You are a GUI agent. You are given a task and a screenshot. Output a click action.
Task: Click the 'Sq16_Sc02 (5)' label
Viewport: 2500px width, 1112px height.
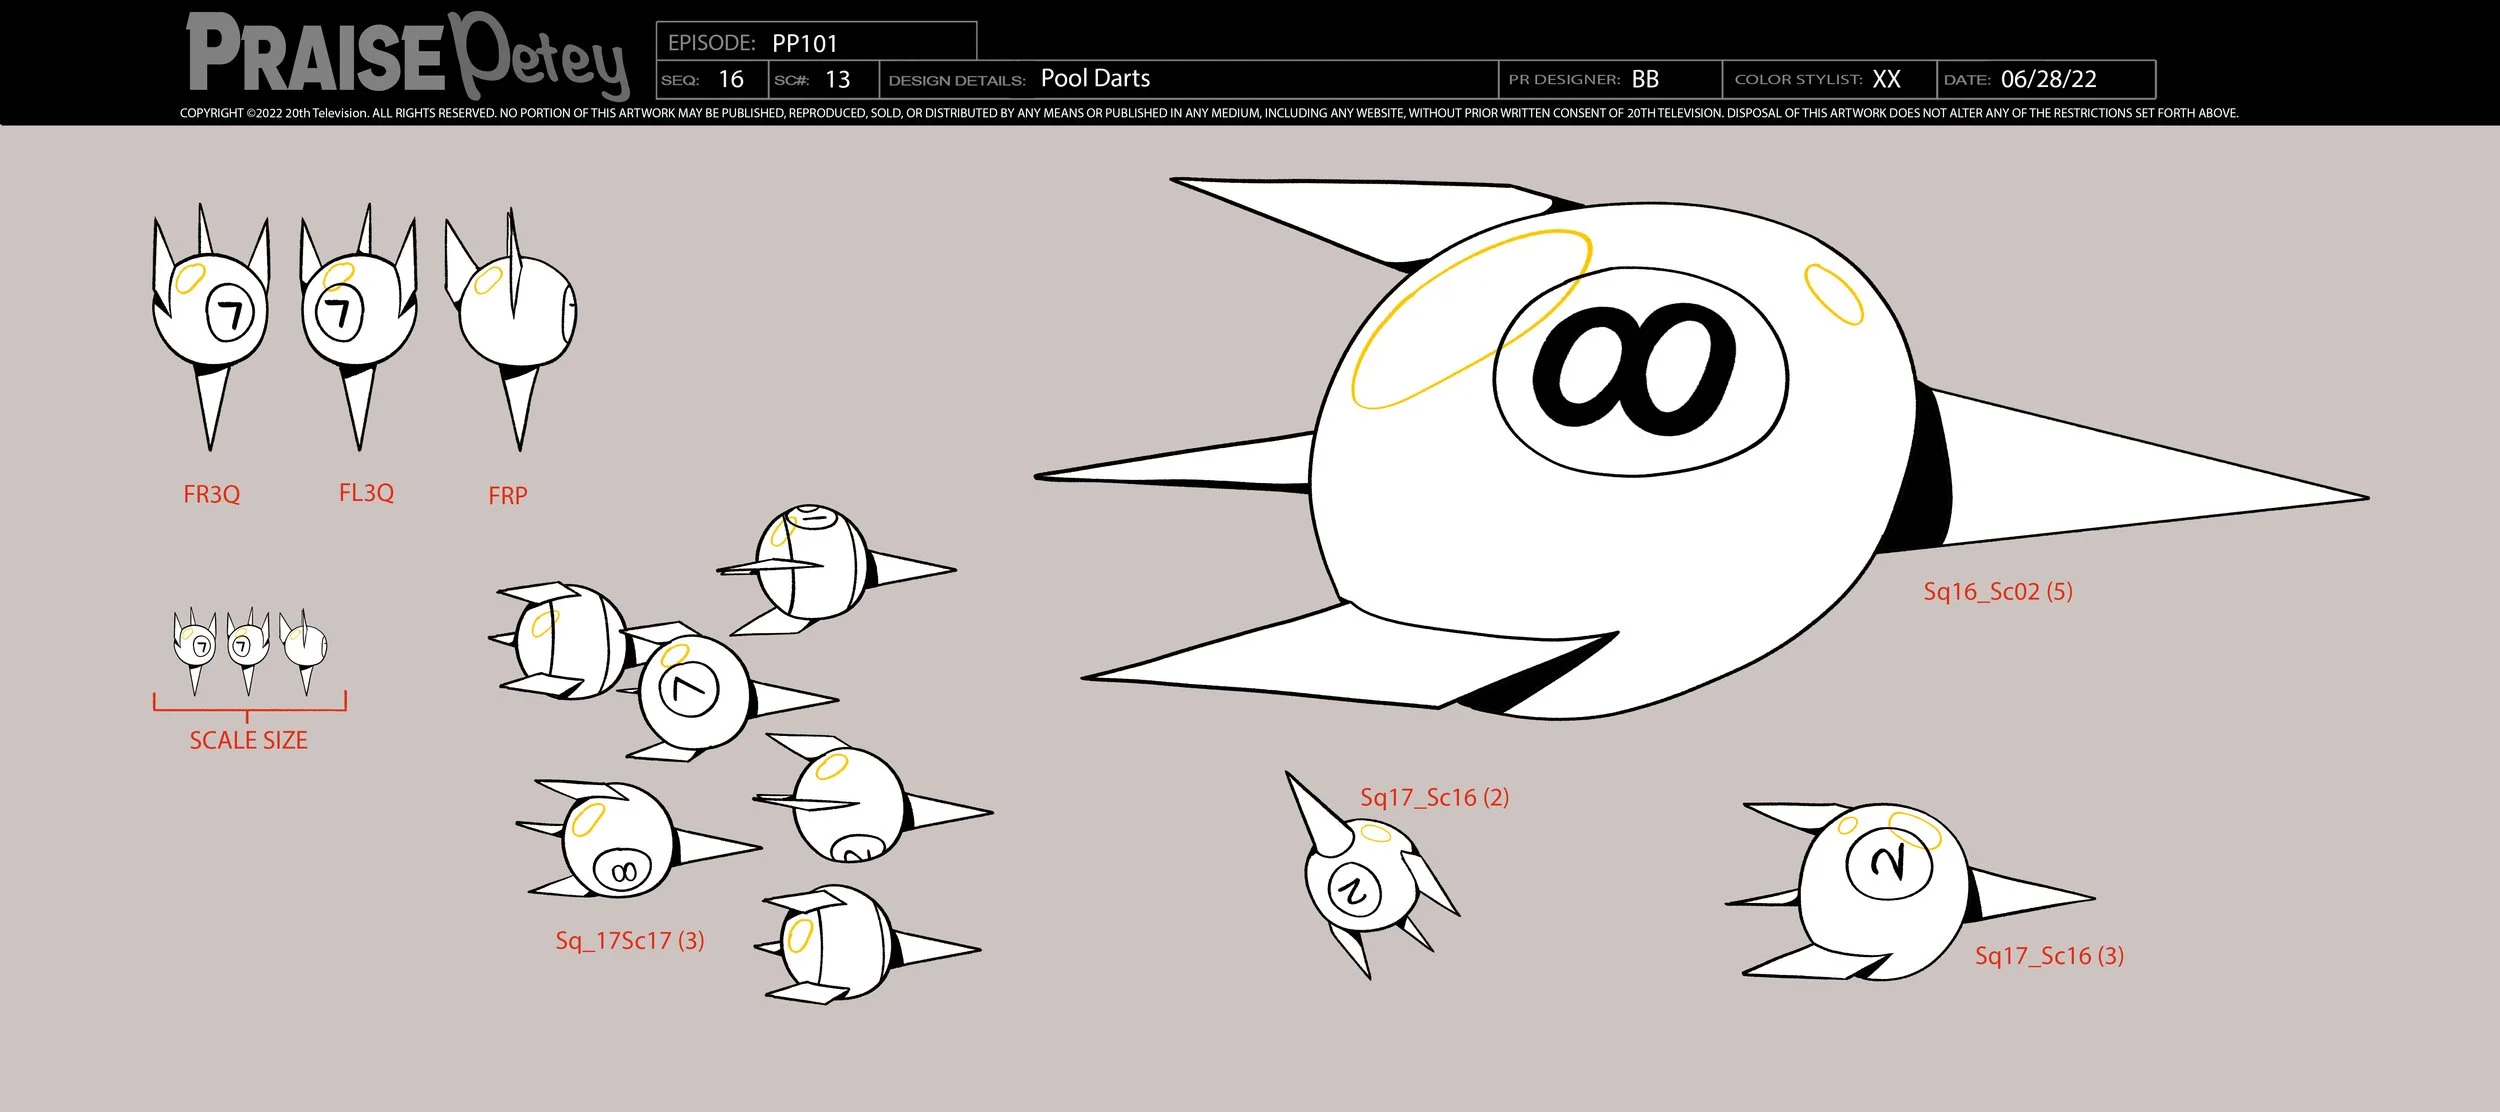[x=1998, y=591]
